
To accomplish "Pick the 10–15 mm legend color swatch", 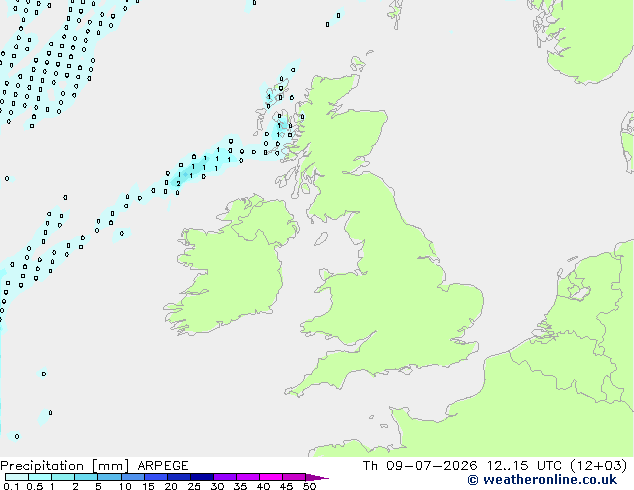I will [132, 477].
